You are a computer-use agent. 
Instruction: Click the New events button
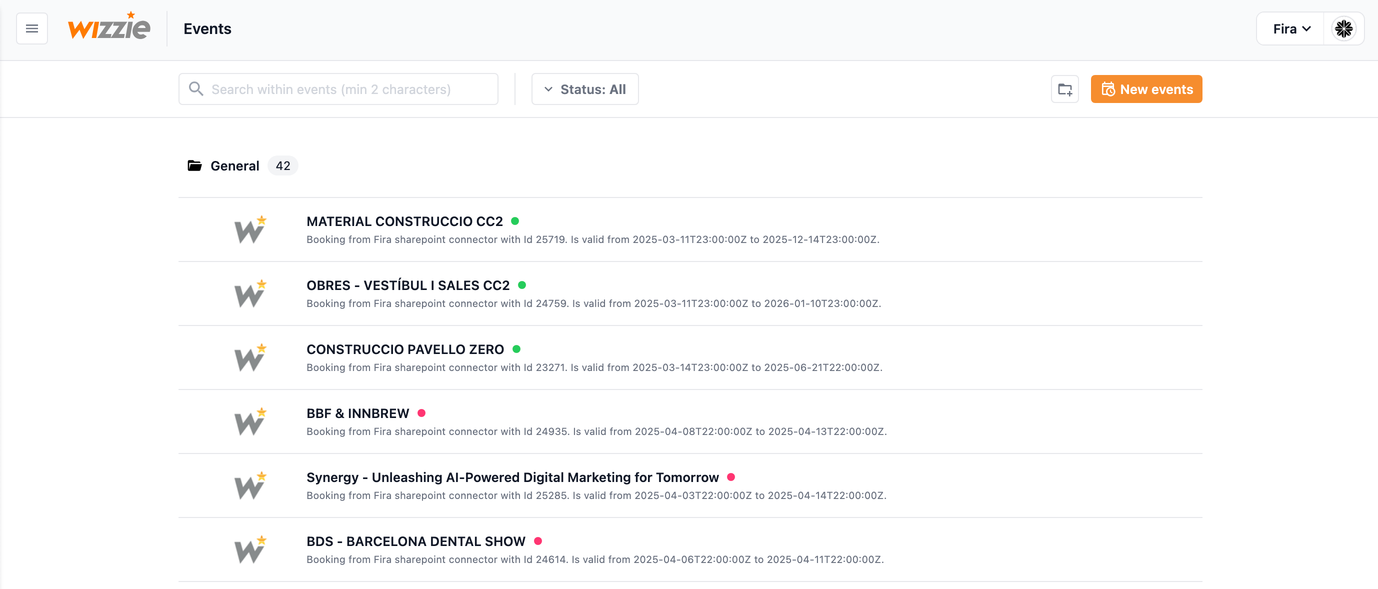point(1146,89)
